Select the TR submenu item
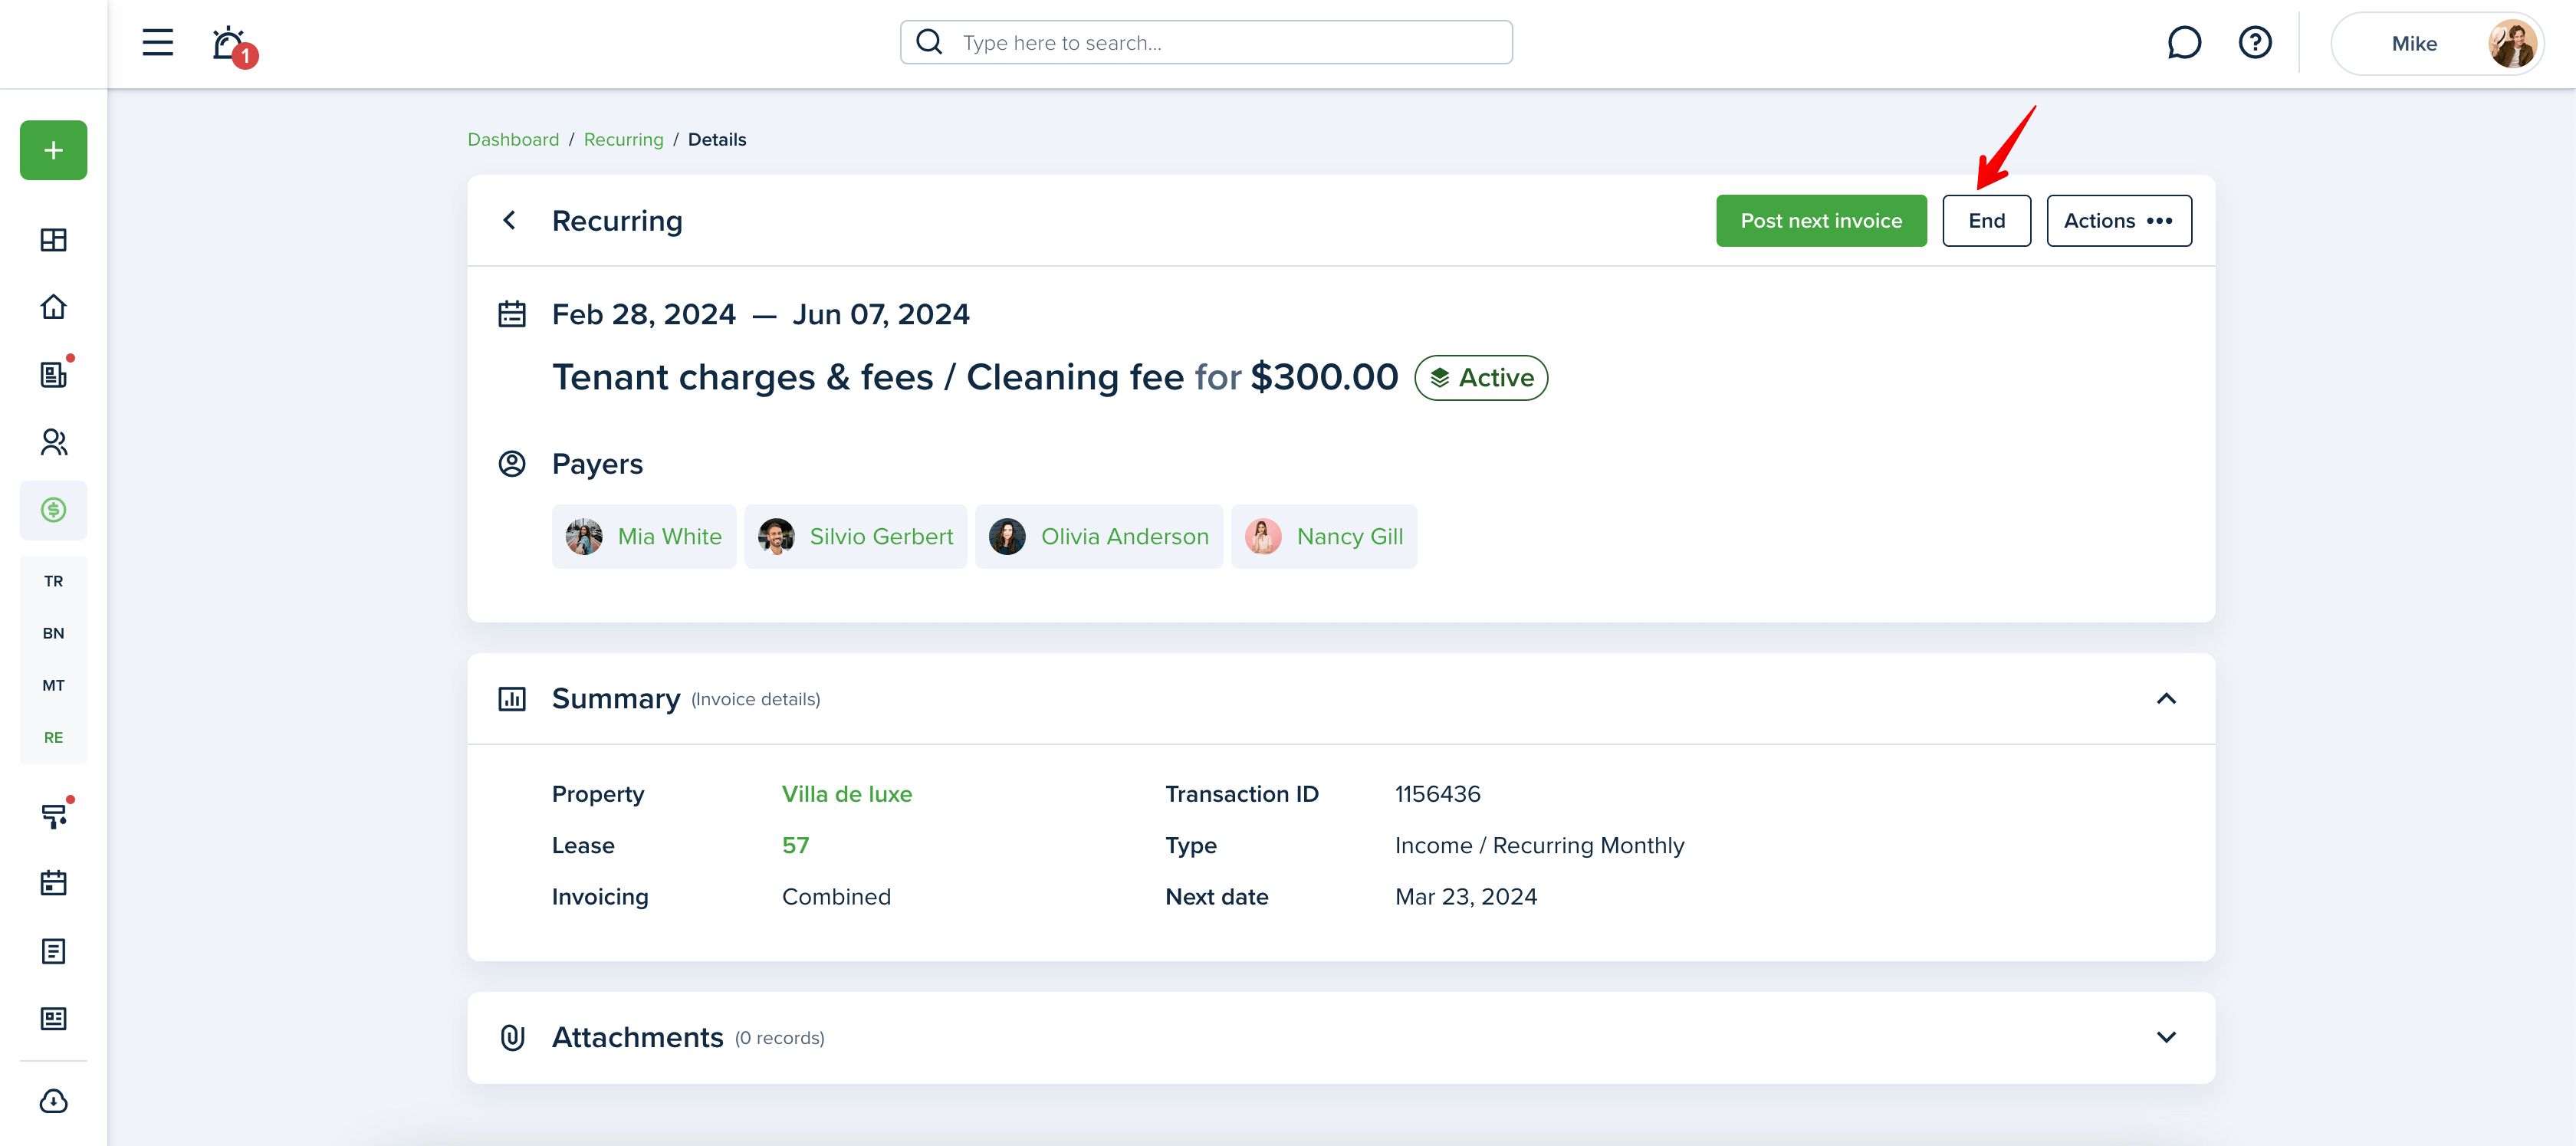2576x1146 pixels. click(54, 581)
